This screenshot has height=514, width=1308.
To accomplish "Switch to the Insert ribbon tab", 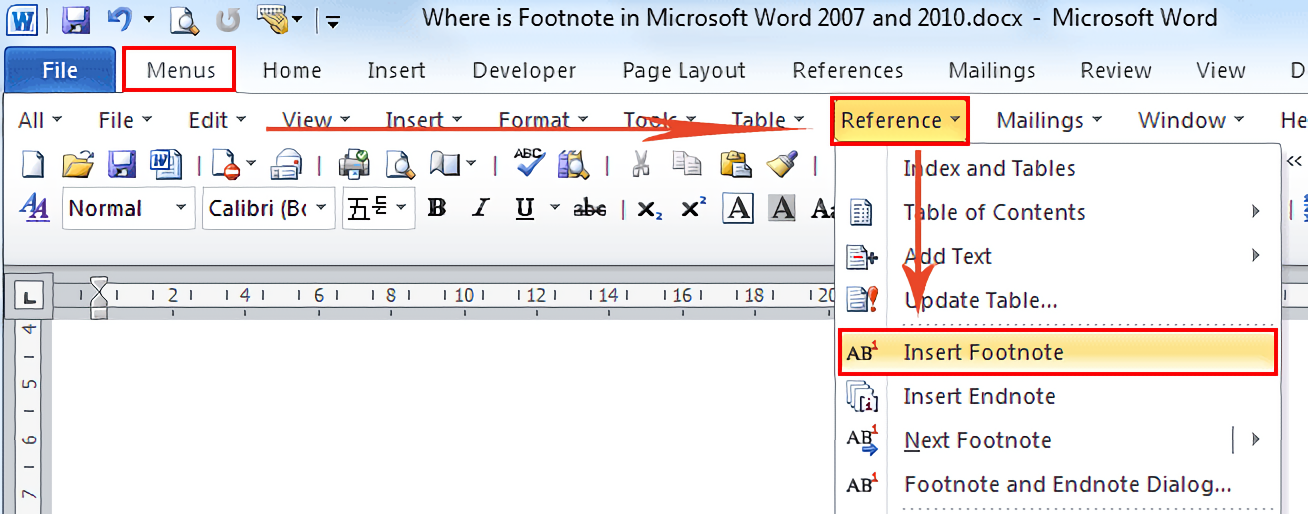I will [396, 70].
